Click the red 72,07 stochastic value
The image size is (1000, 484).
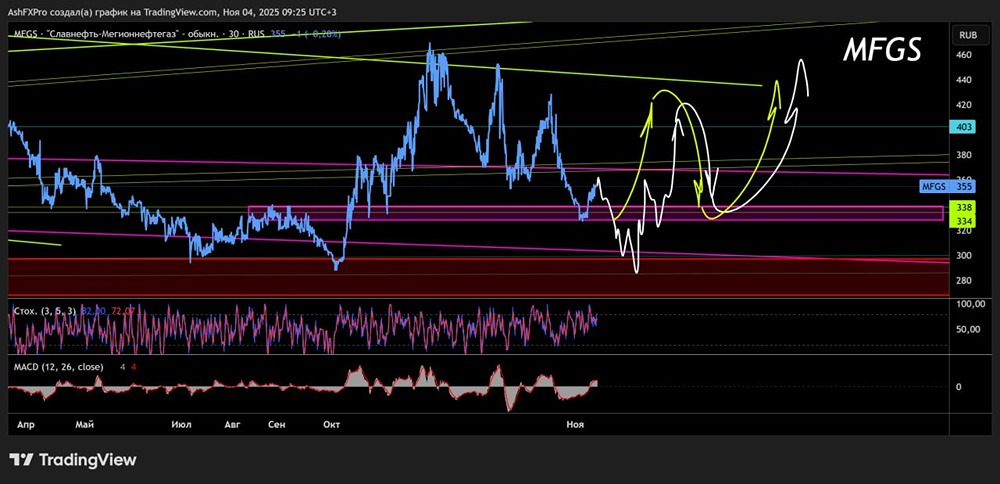[x=122, y=311]
